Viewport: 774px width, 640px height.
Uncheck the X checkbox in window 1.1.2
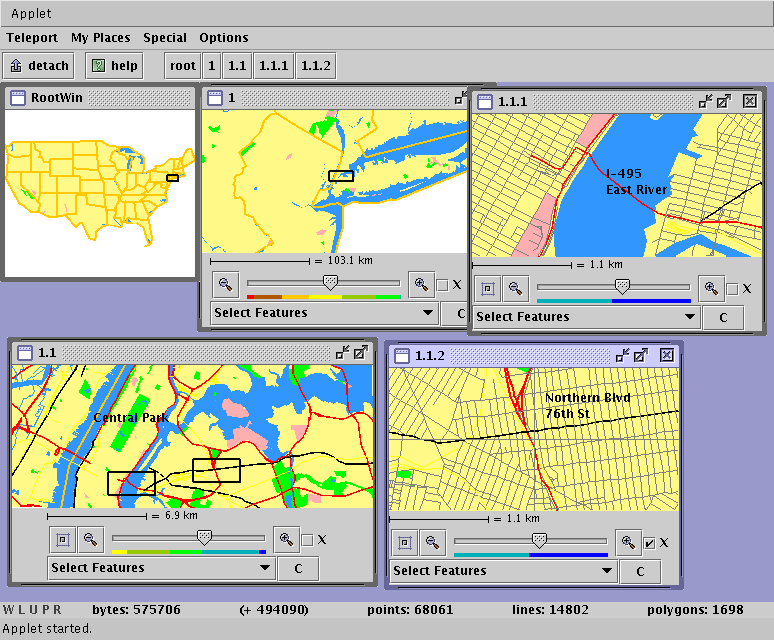point(649,542)
